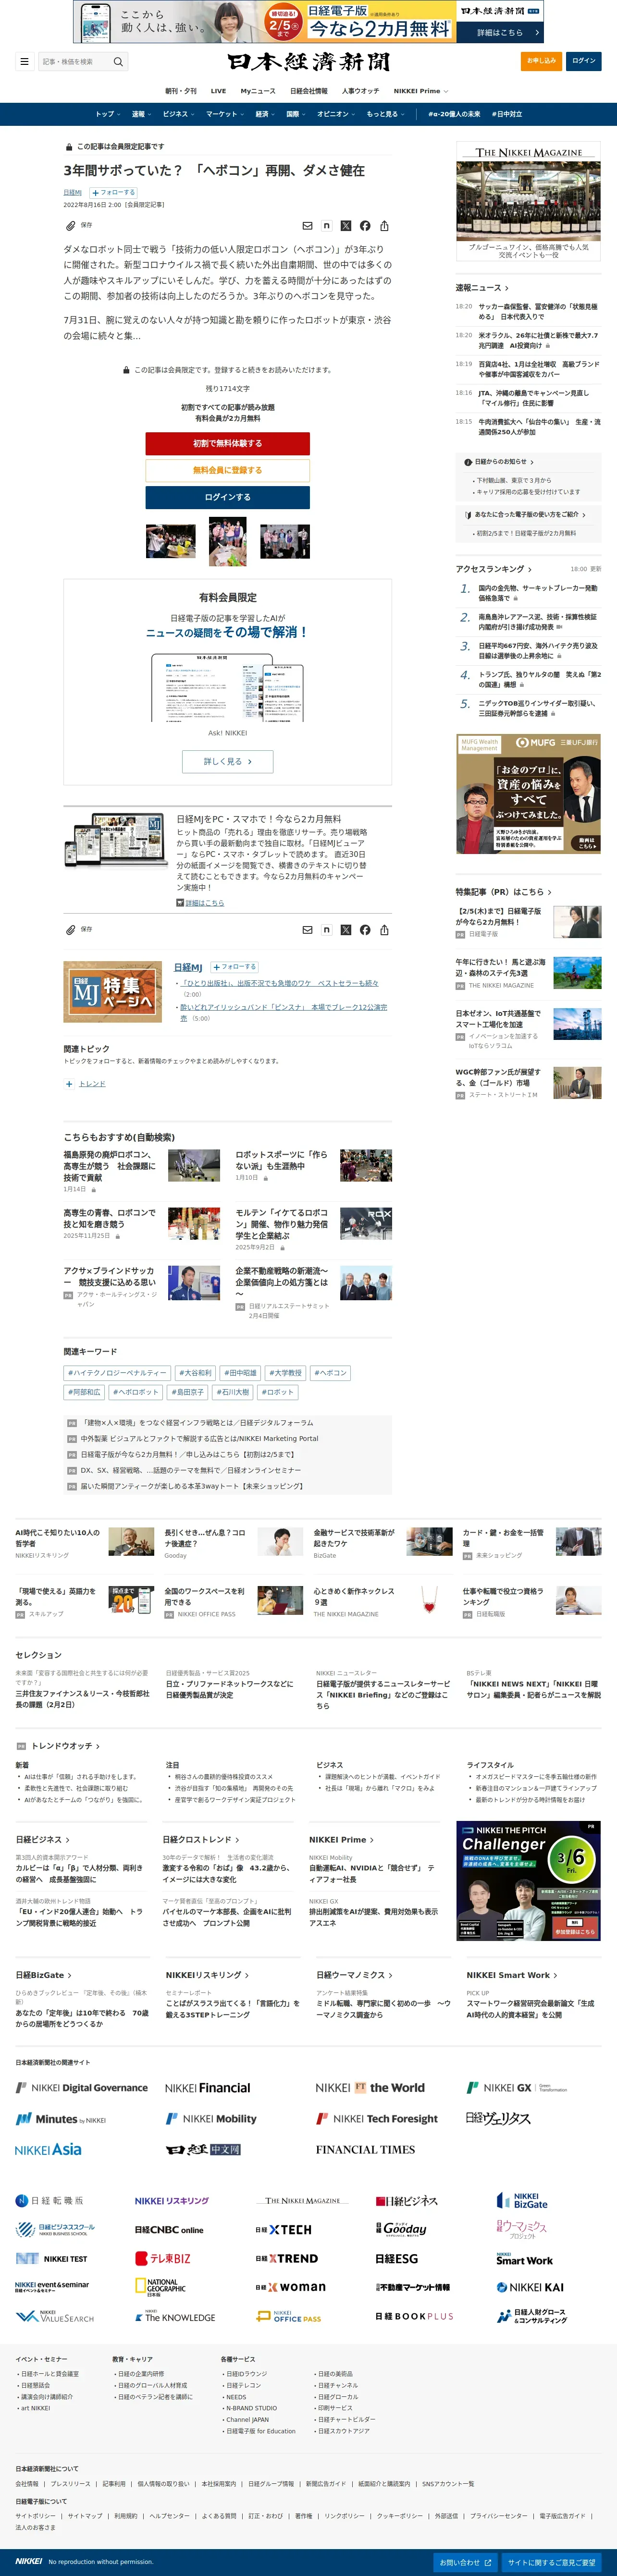Open the トレンドウオッチ section link
The height and width of the screenshot is (2576, 617).
pyautogui.click(x=66, y=1746)
